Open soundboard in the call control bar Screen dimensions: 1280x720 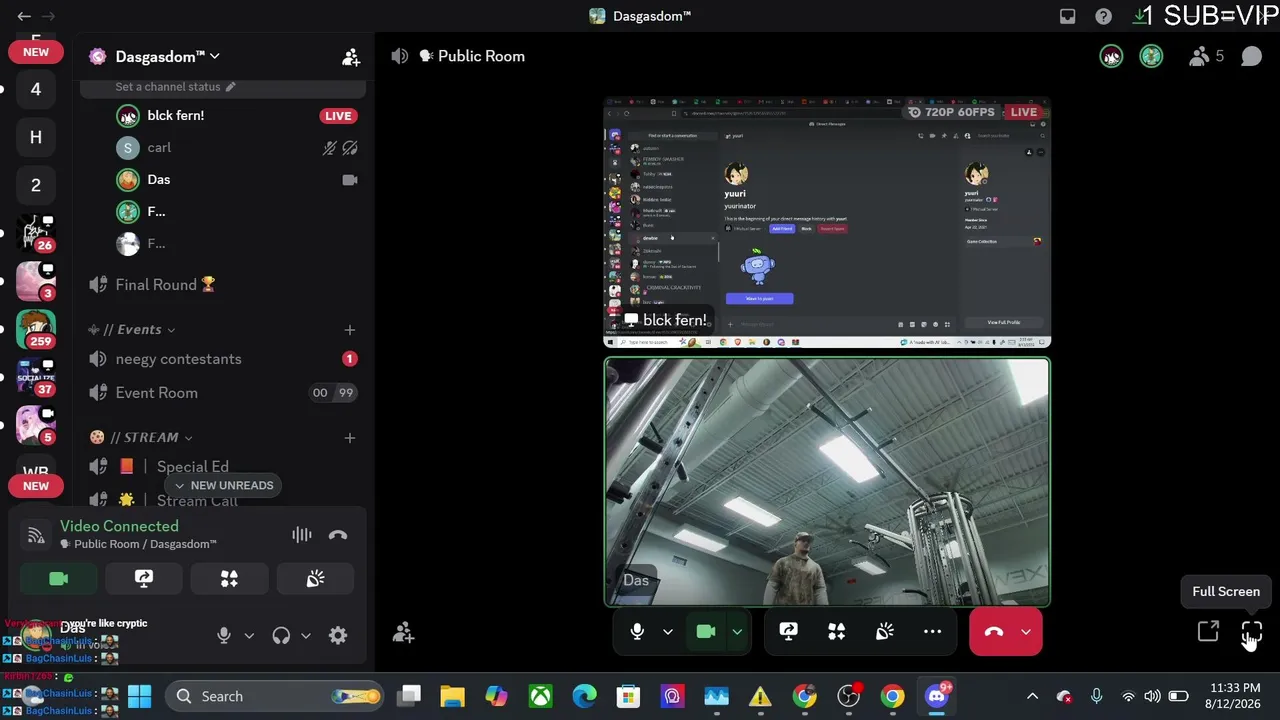[x=884, y=631]
